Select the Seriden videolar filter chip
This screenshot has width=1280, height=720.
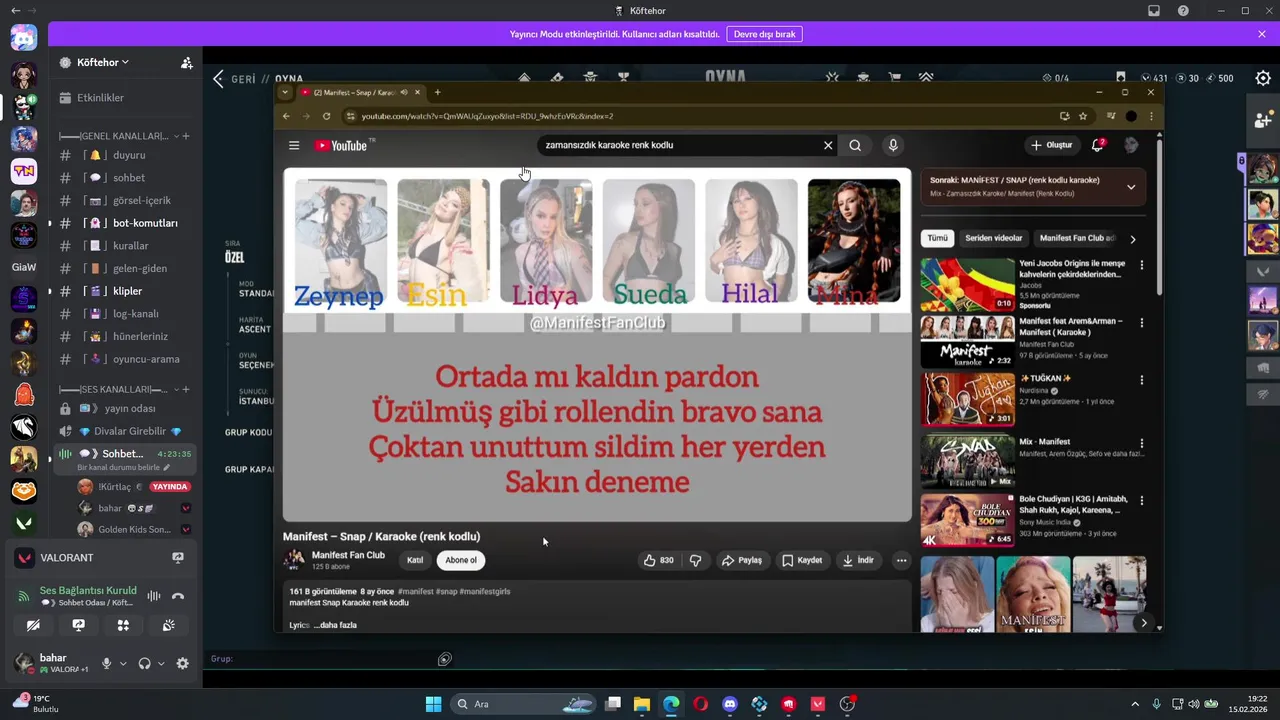pos(993,238)
